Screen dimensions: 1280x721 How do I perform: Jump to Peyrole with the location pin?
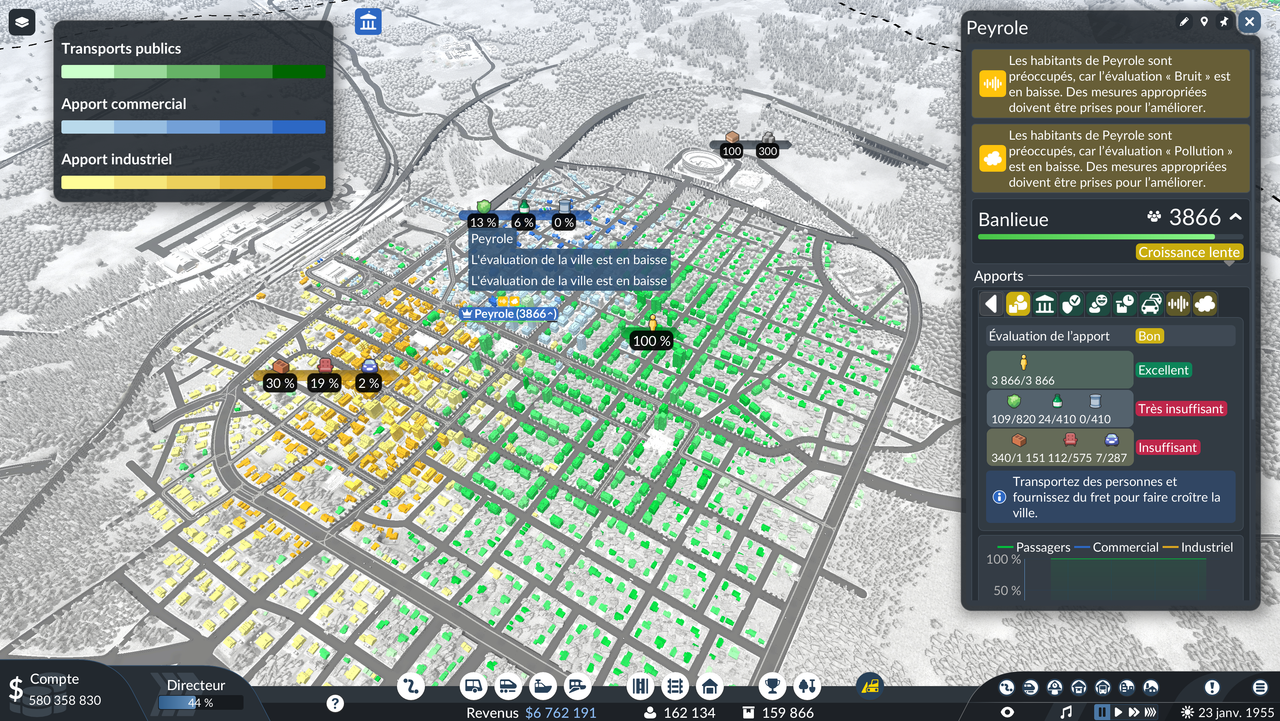(1204, 22)
